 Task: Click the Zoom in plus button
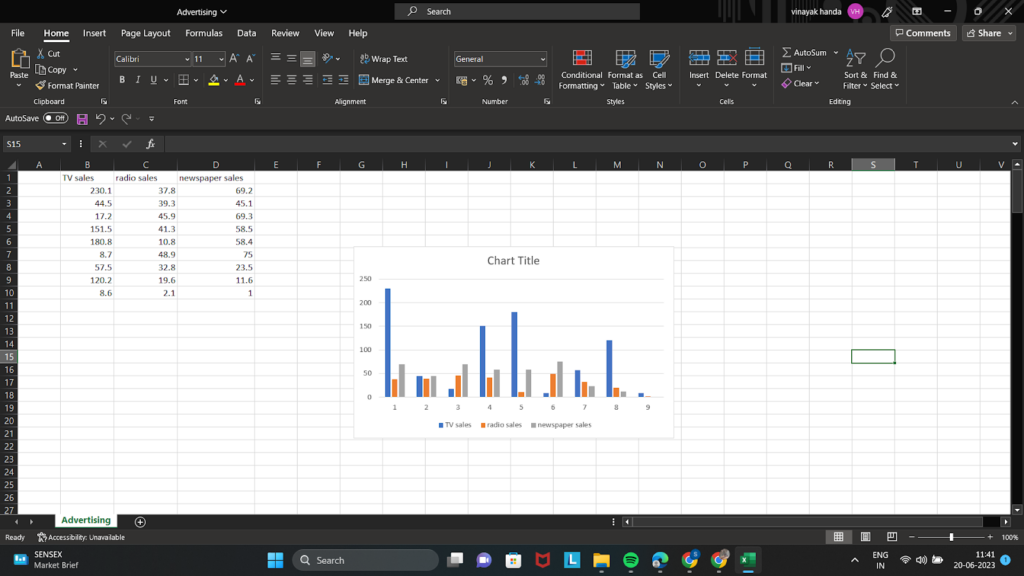point(990,537)
